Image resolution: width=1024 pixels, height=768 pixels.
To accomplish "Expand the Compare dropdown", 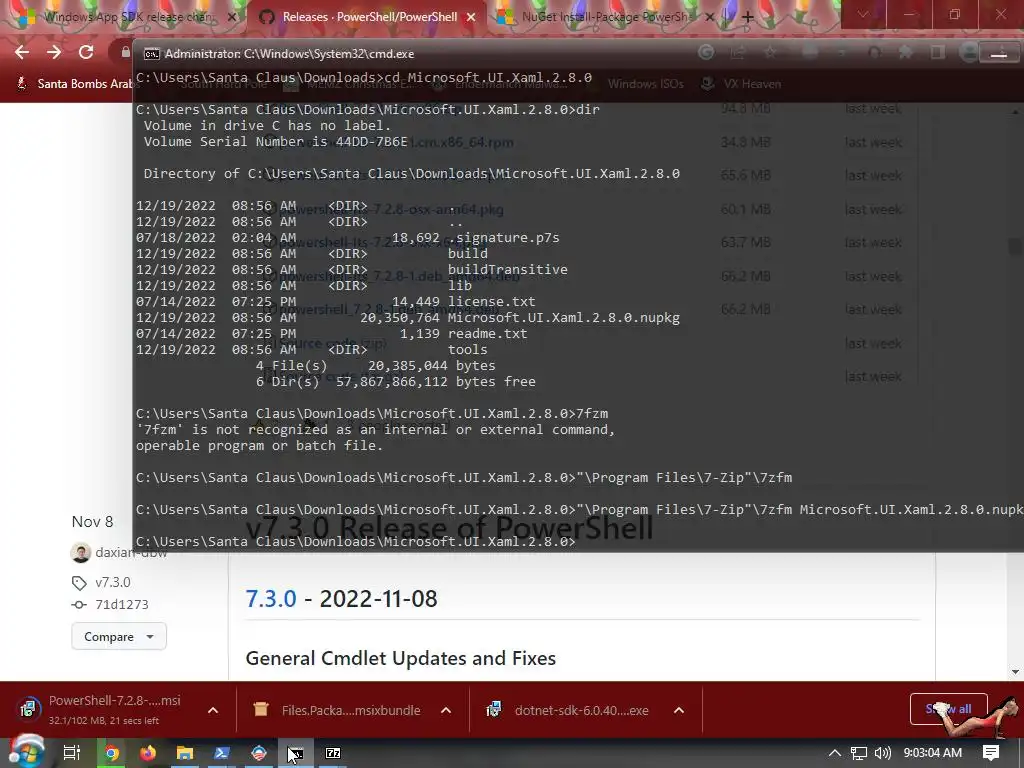I will (x=119, y=637).
